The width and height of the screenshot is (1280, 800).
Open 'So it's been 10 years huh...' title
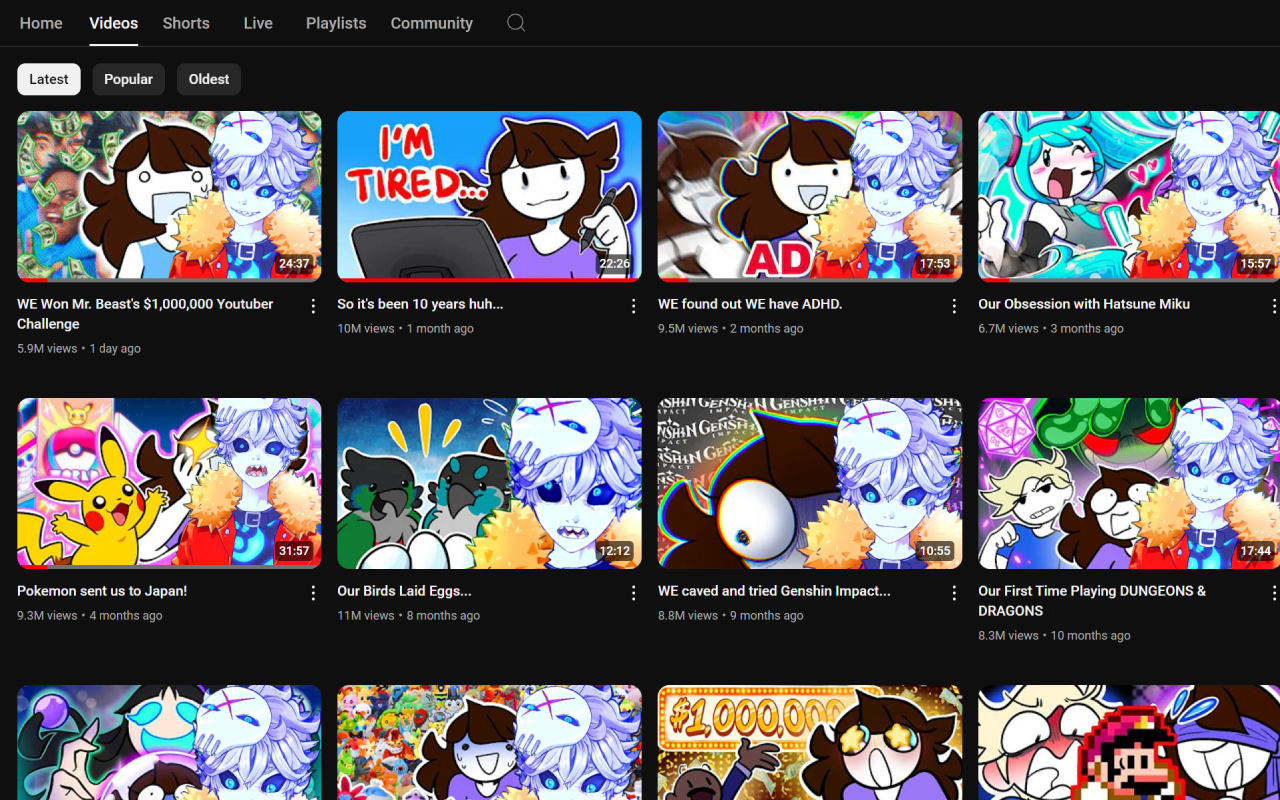[420, 304]
